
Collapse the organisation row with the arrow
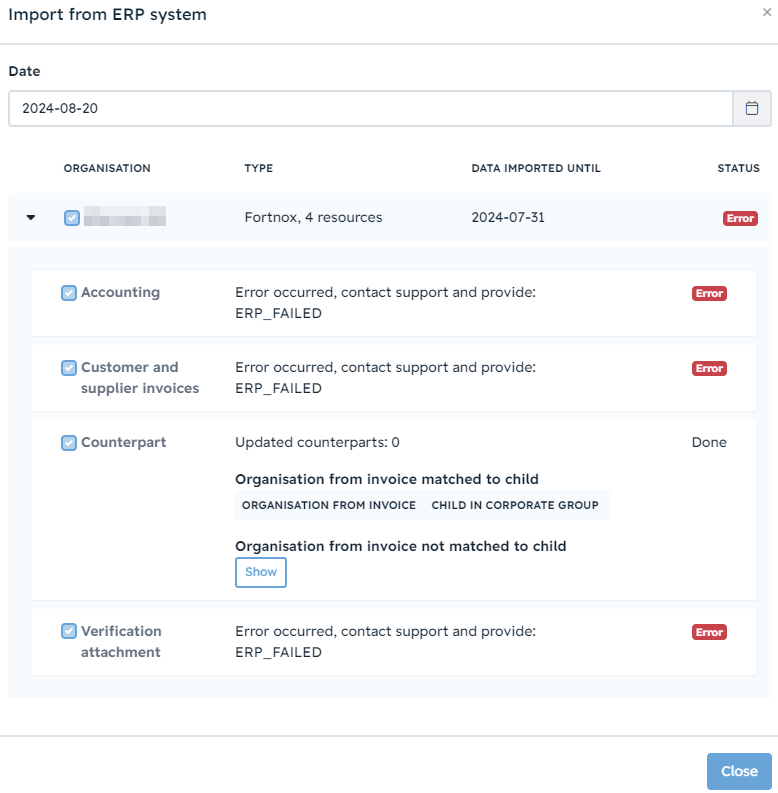[x=31, y=217]
